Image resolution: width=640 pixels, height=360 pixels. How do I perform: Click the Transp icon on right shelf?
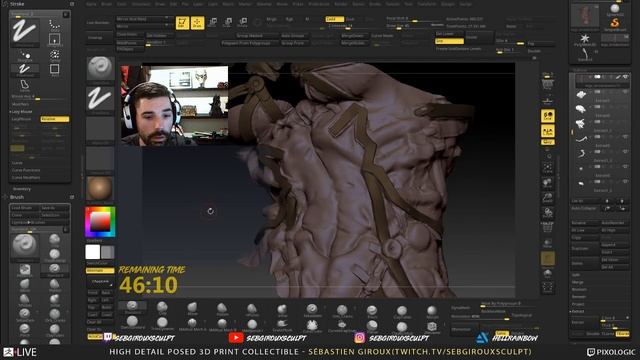click(547, 243)
